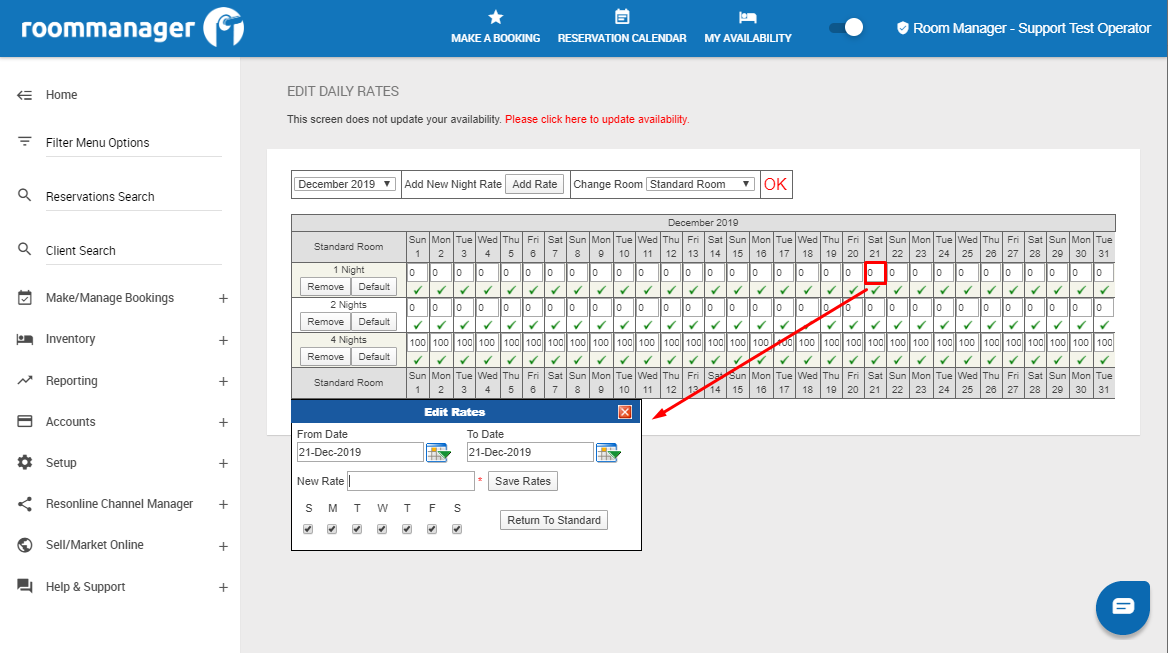Click the Resonline Channel Manager share icon
1168x653 pixels.
coord(25,504)
